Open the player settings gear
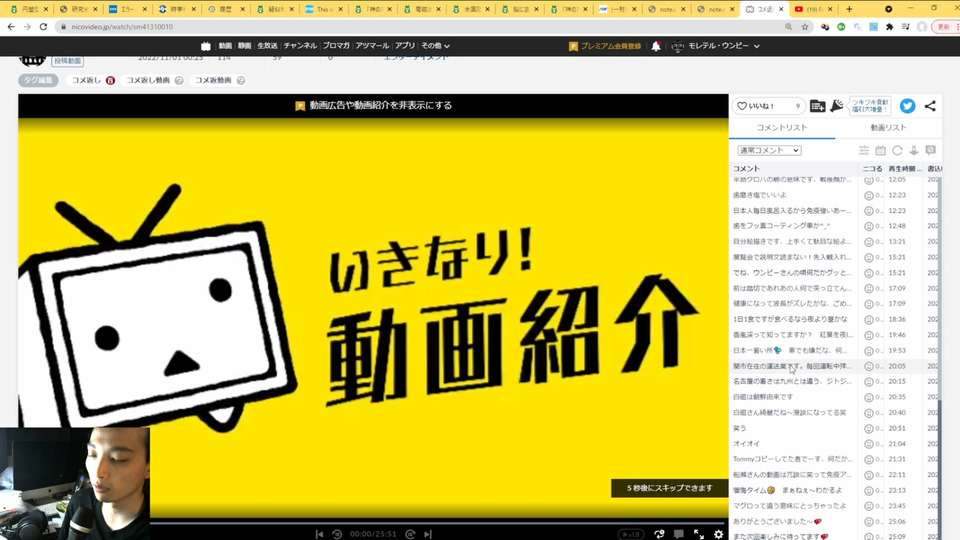The height and width of the screenshot is (540, 960). pyautogui.click(x=718, y=534)
